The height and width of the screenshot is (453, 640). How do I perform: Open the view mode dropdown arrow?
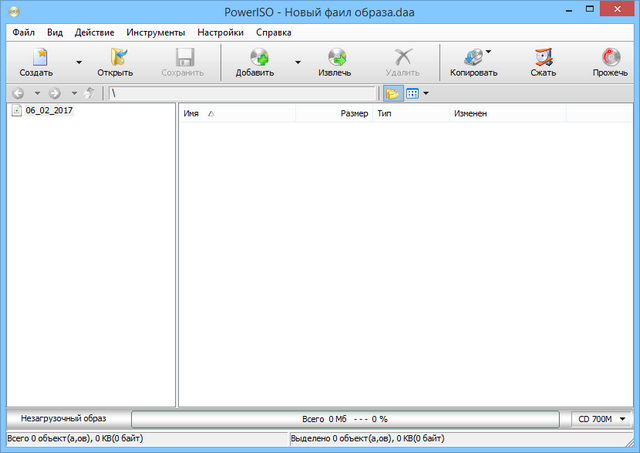(426, 93)
